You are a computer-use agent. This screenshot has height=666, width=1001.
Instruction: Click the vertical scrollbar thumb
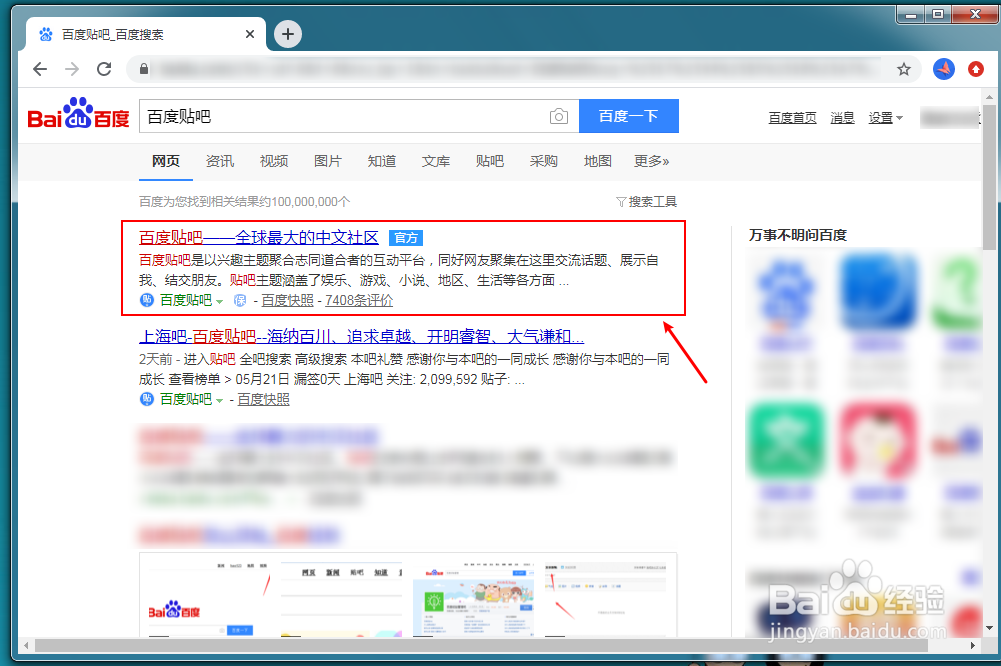[989, 178]
